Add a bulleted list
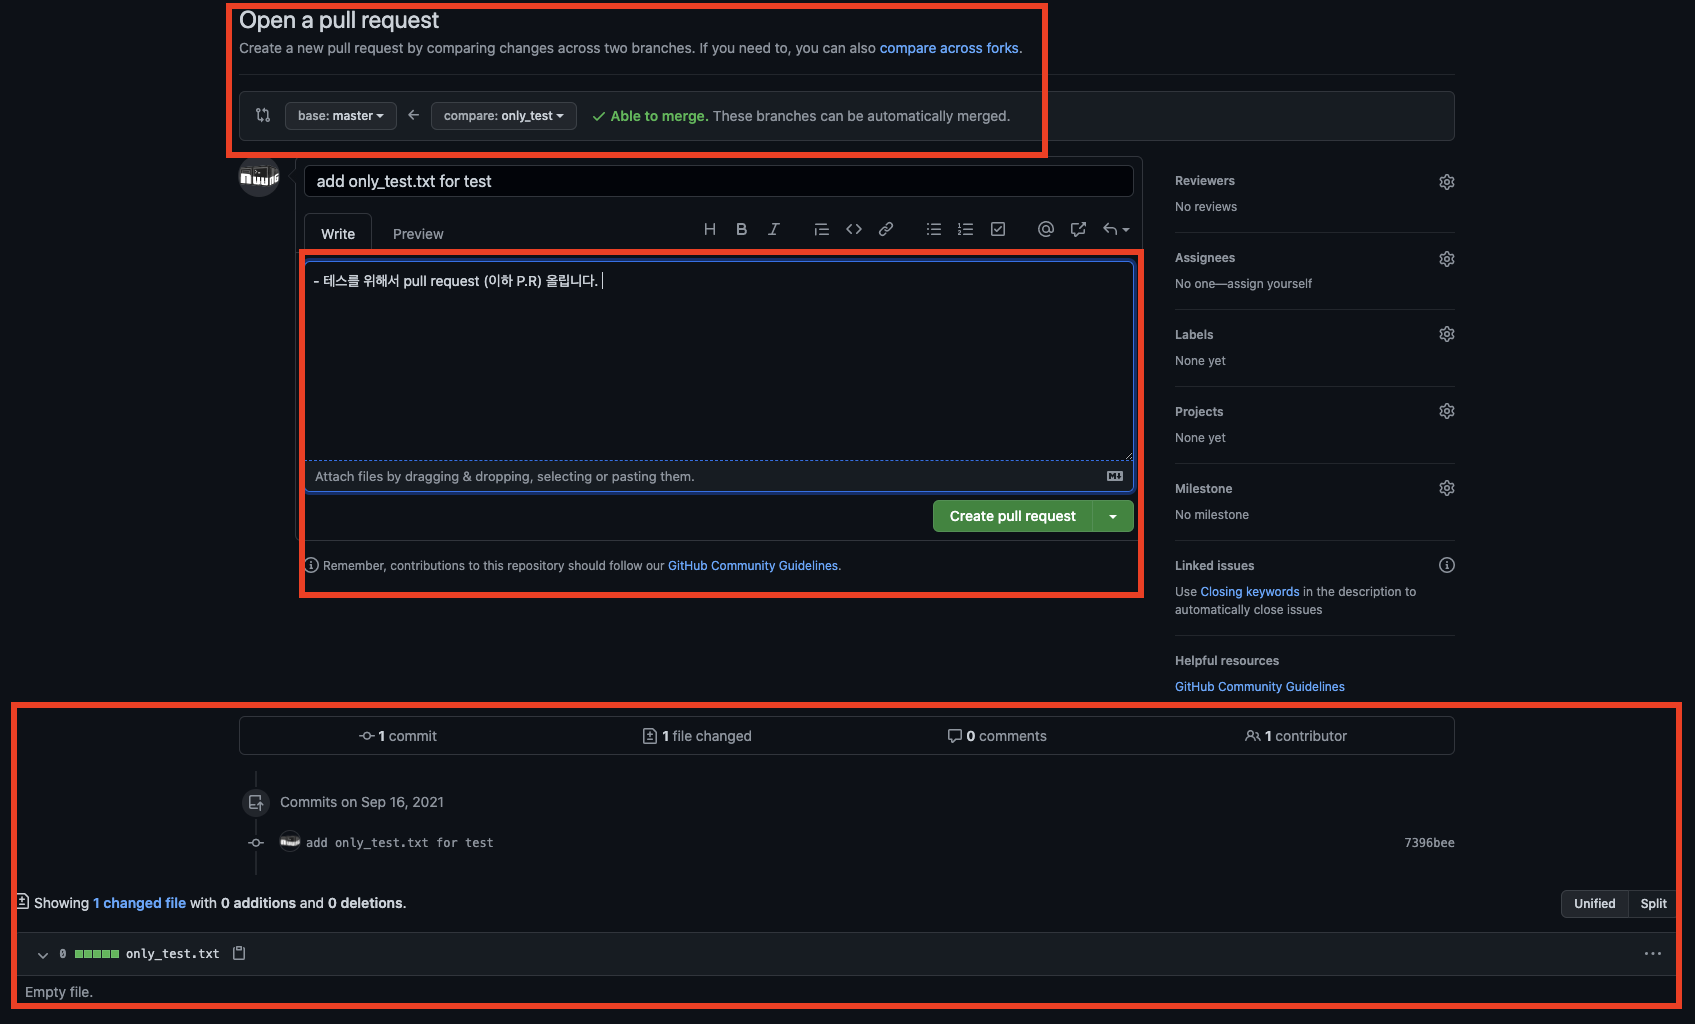 pos(934,229)
